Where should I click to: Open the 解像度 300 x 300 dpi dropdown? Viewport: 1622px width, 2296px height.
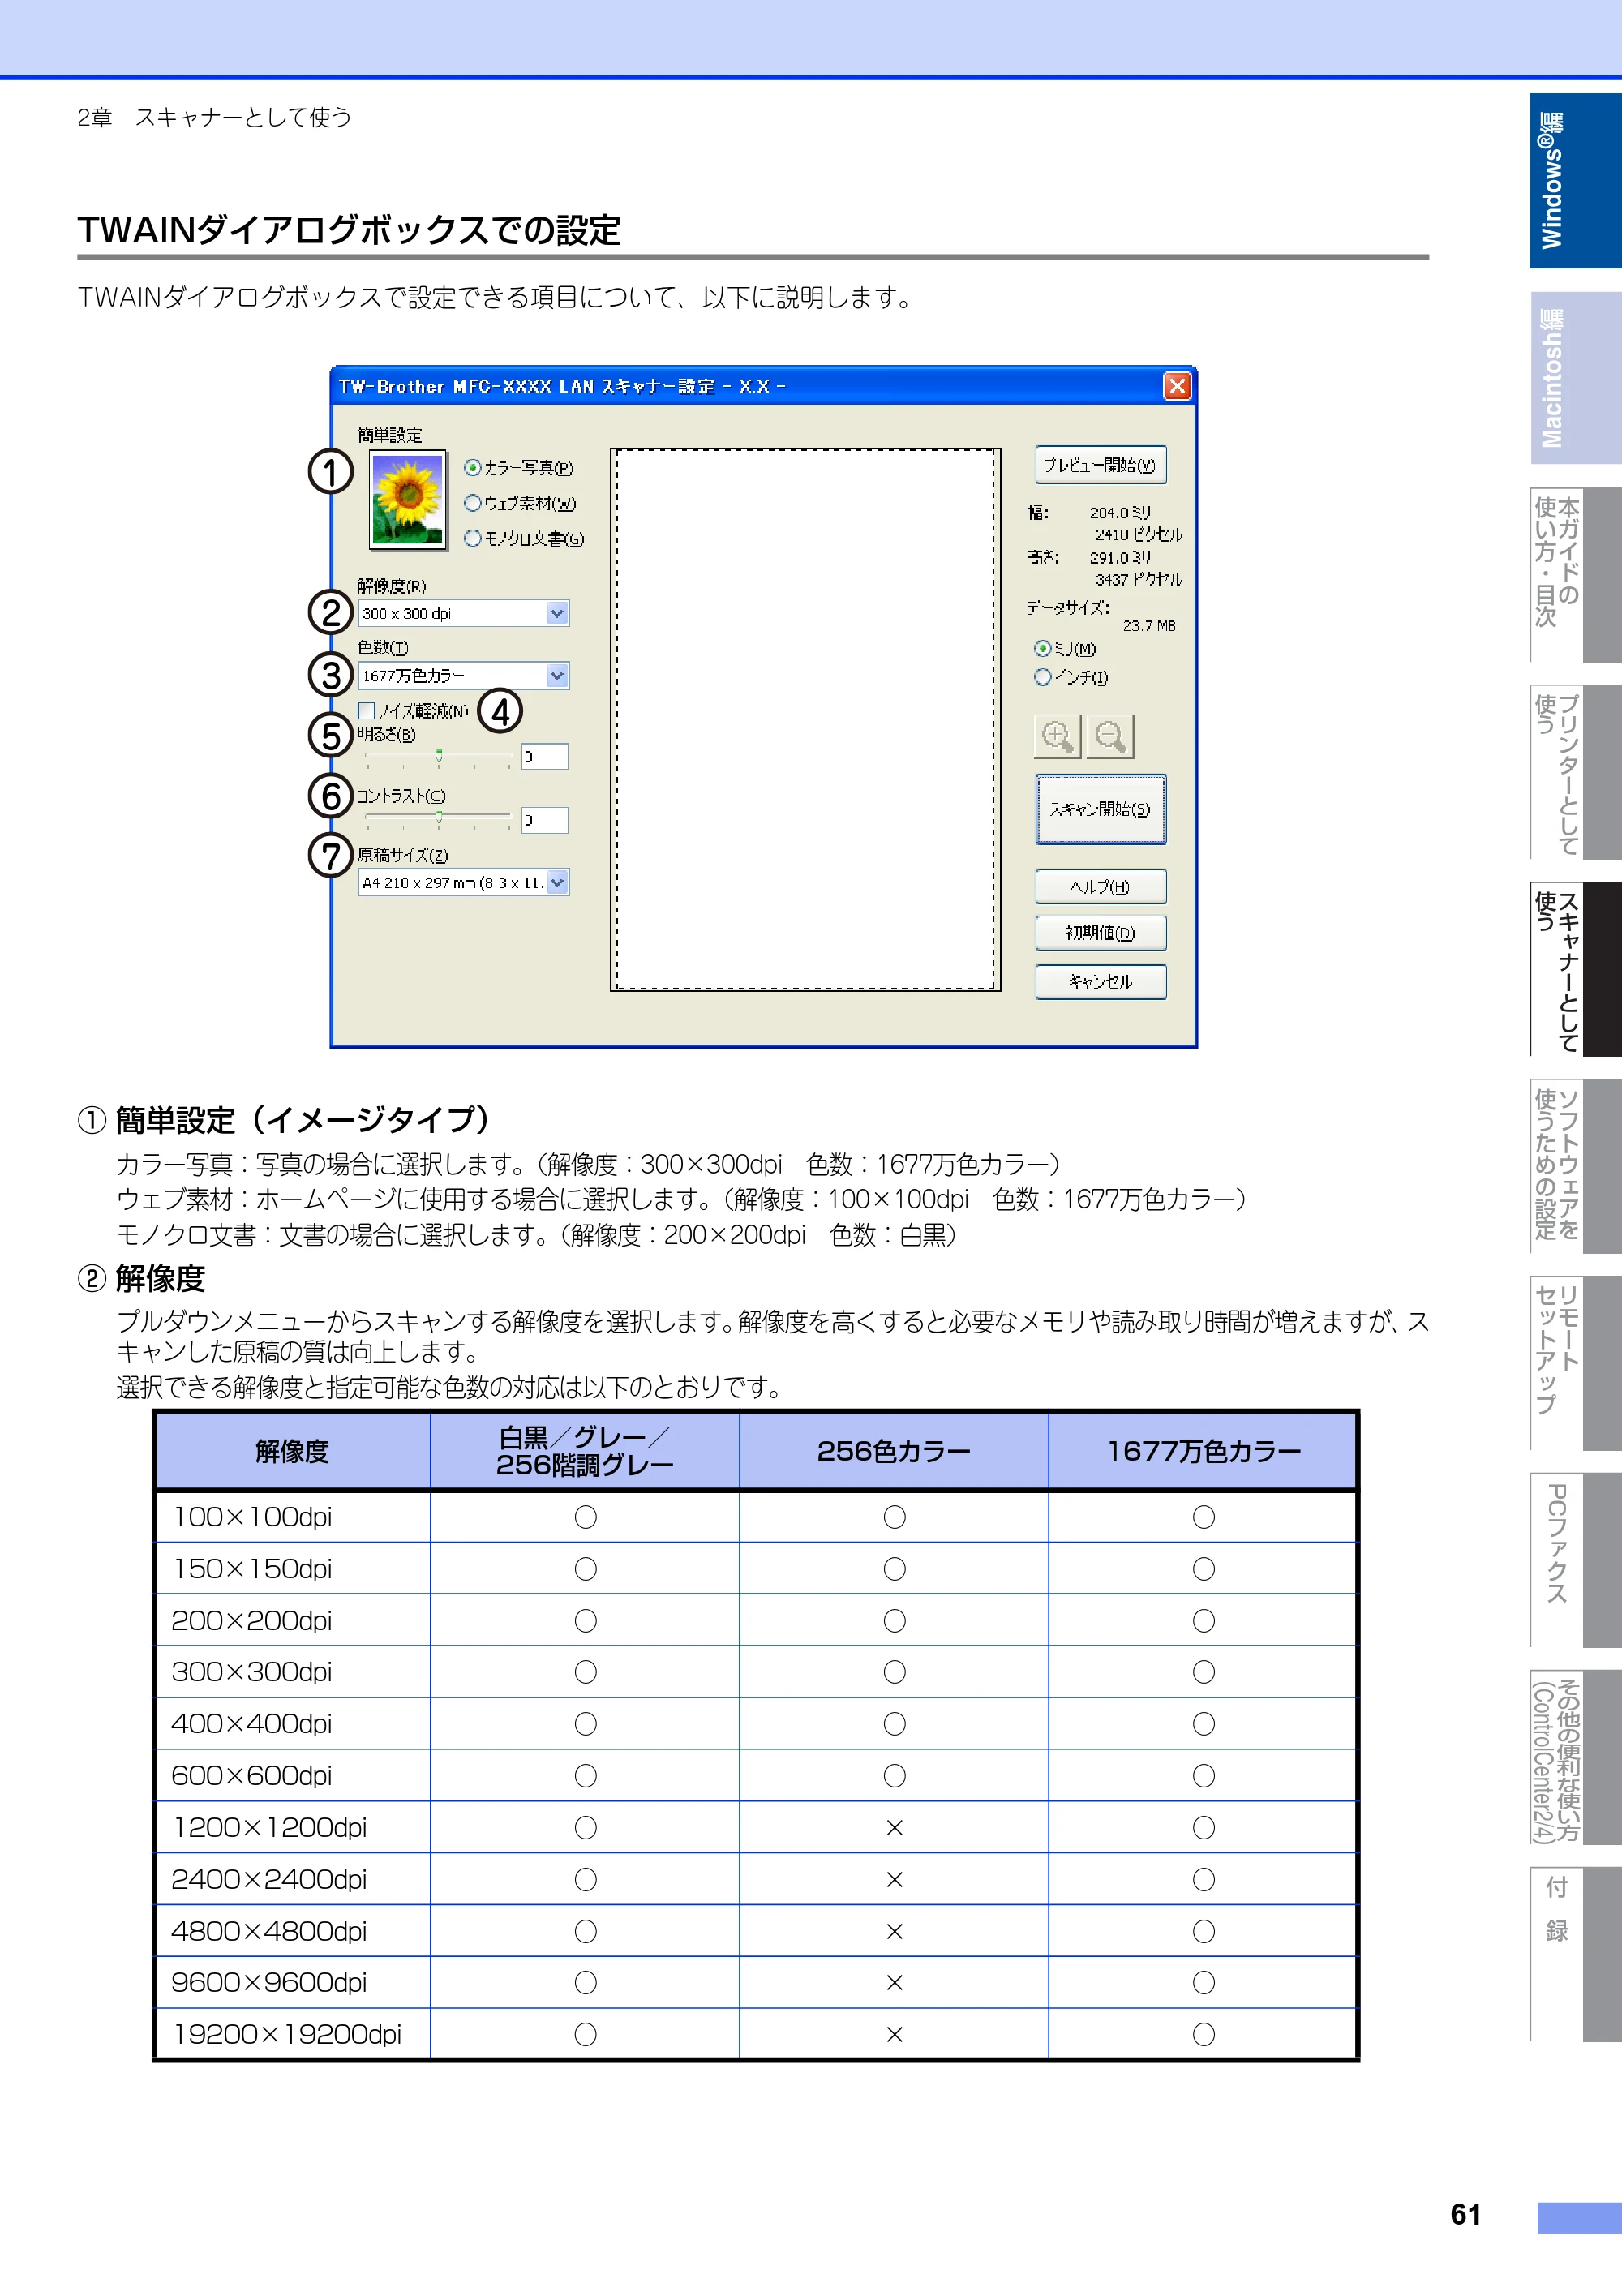click(464, 613)
